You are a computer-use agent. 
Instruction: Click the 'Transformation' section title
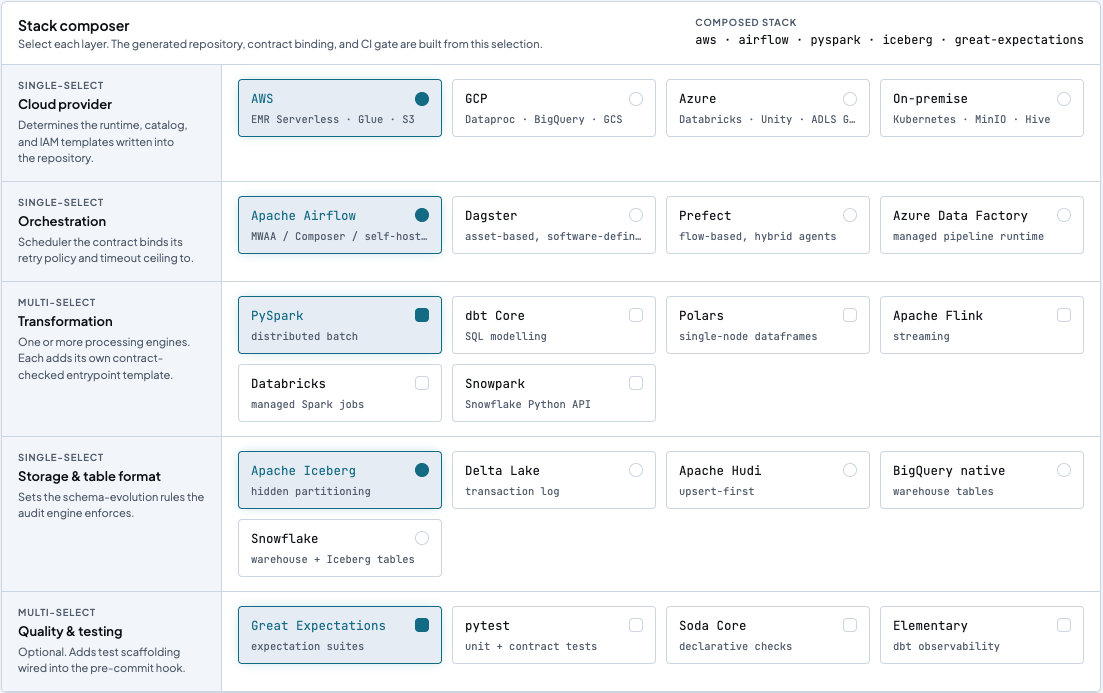[65, 321]
